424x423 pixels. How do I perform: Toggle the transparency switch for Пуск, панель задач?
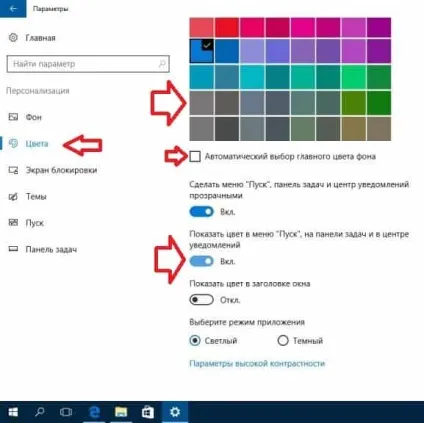pyautogui.click(x=201, y=212)
